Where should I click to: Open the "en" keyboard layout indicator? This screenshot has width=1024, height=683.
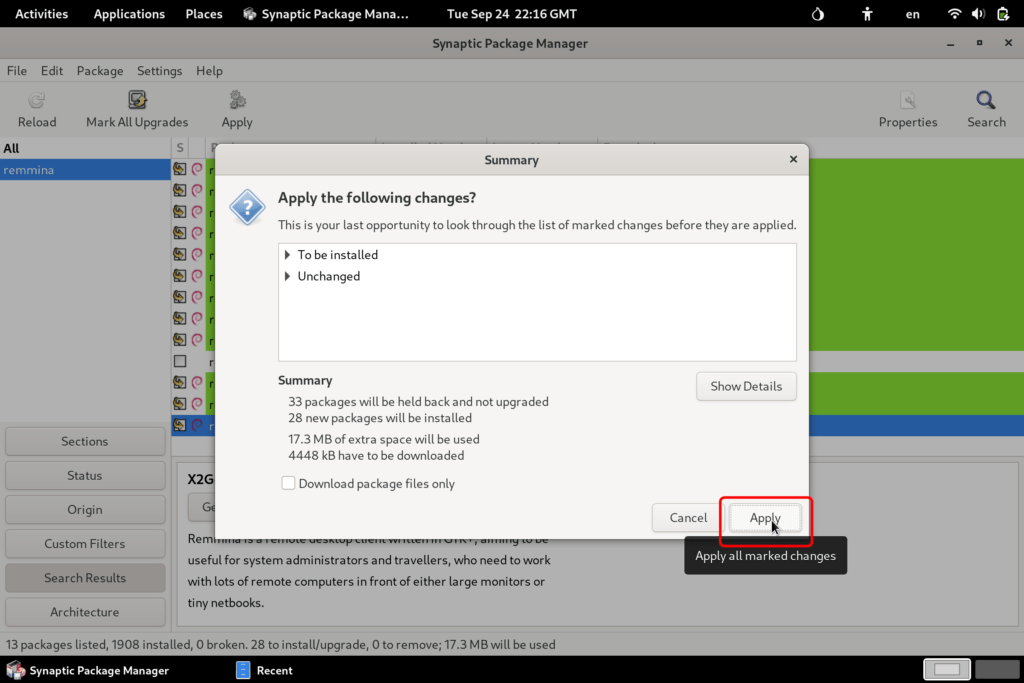click(912, 14)
